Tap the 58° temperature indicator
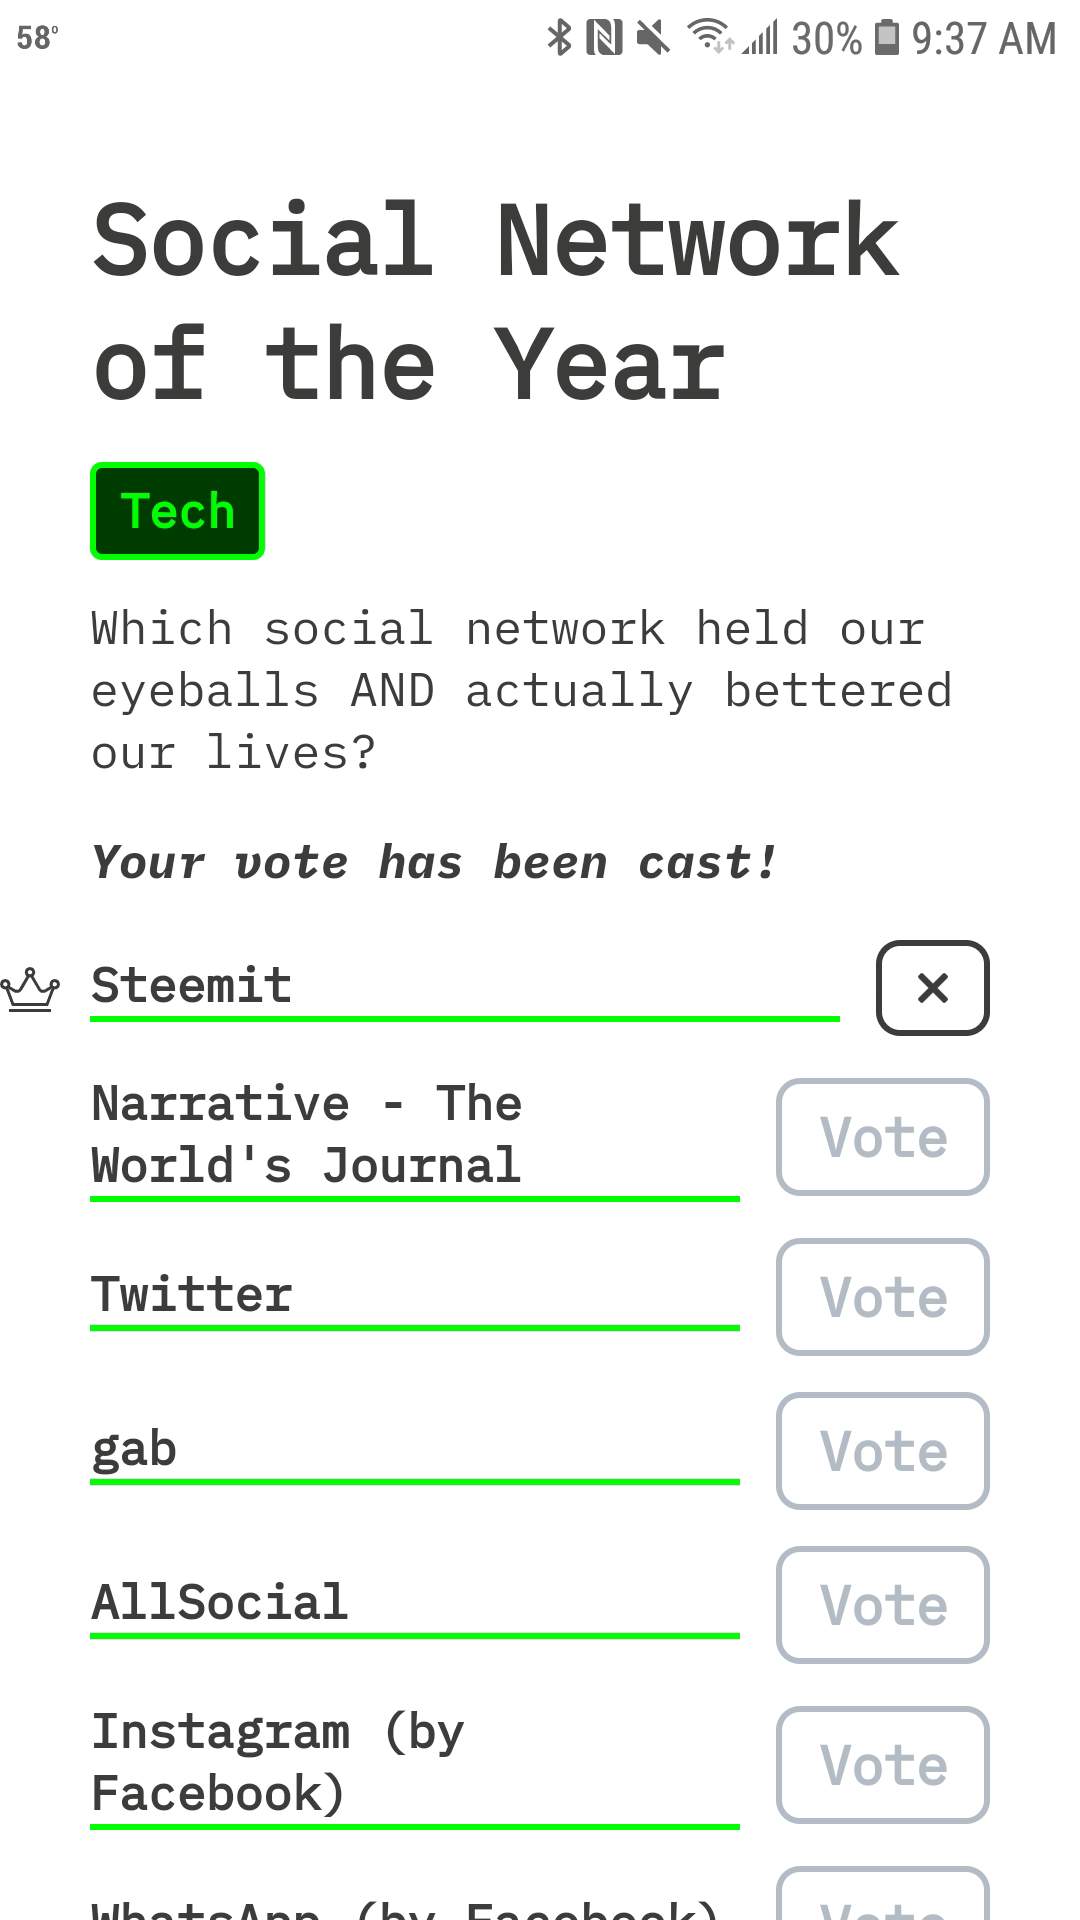This screenshot has width=1080, height=1920. coord(37,38)
